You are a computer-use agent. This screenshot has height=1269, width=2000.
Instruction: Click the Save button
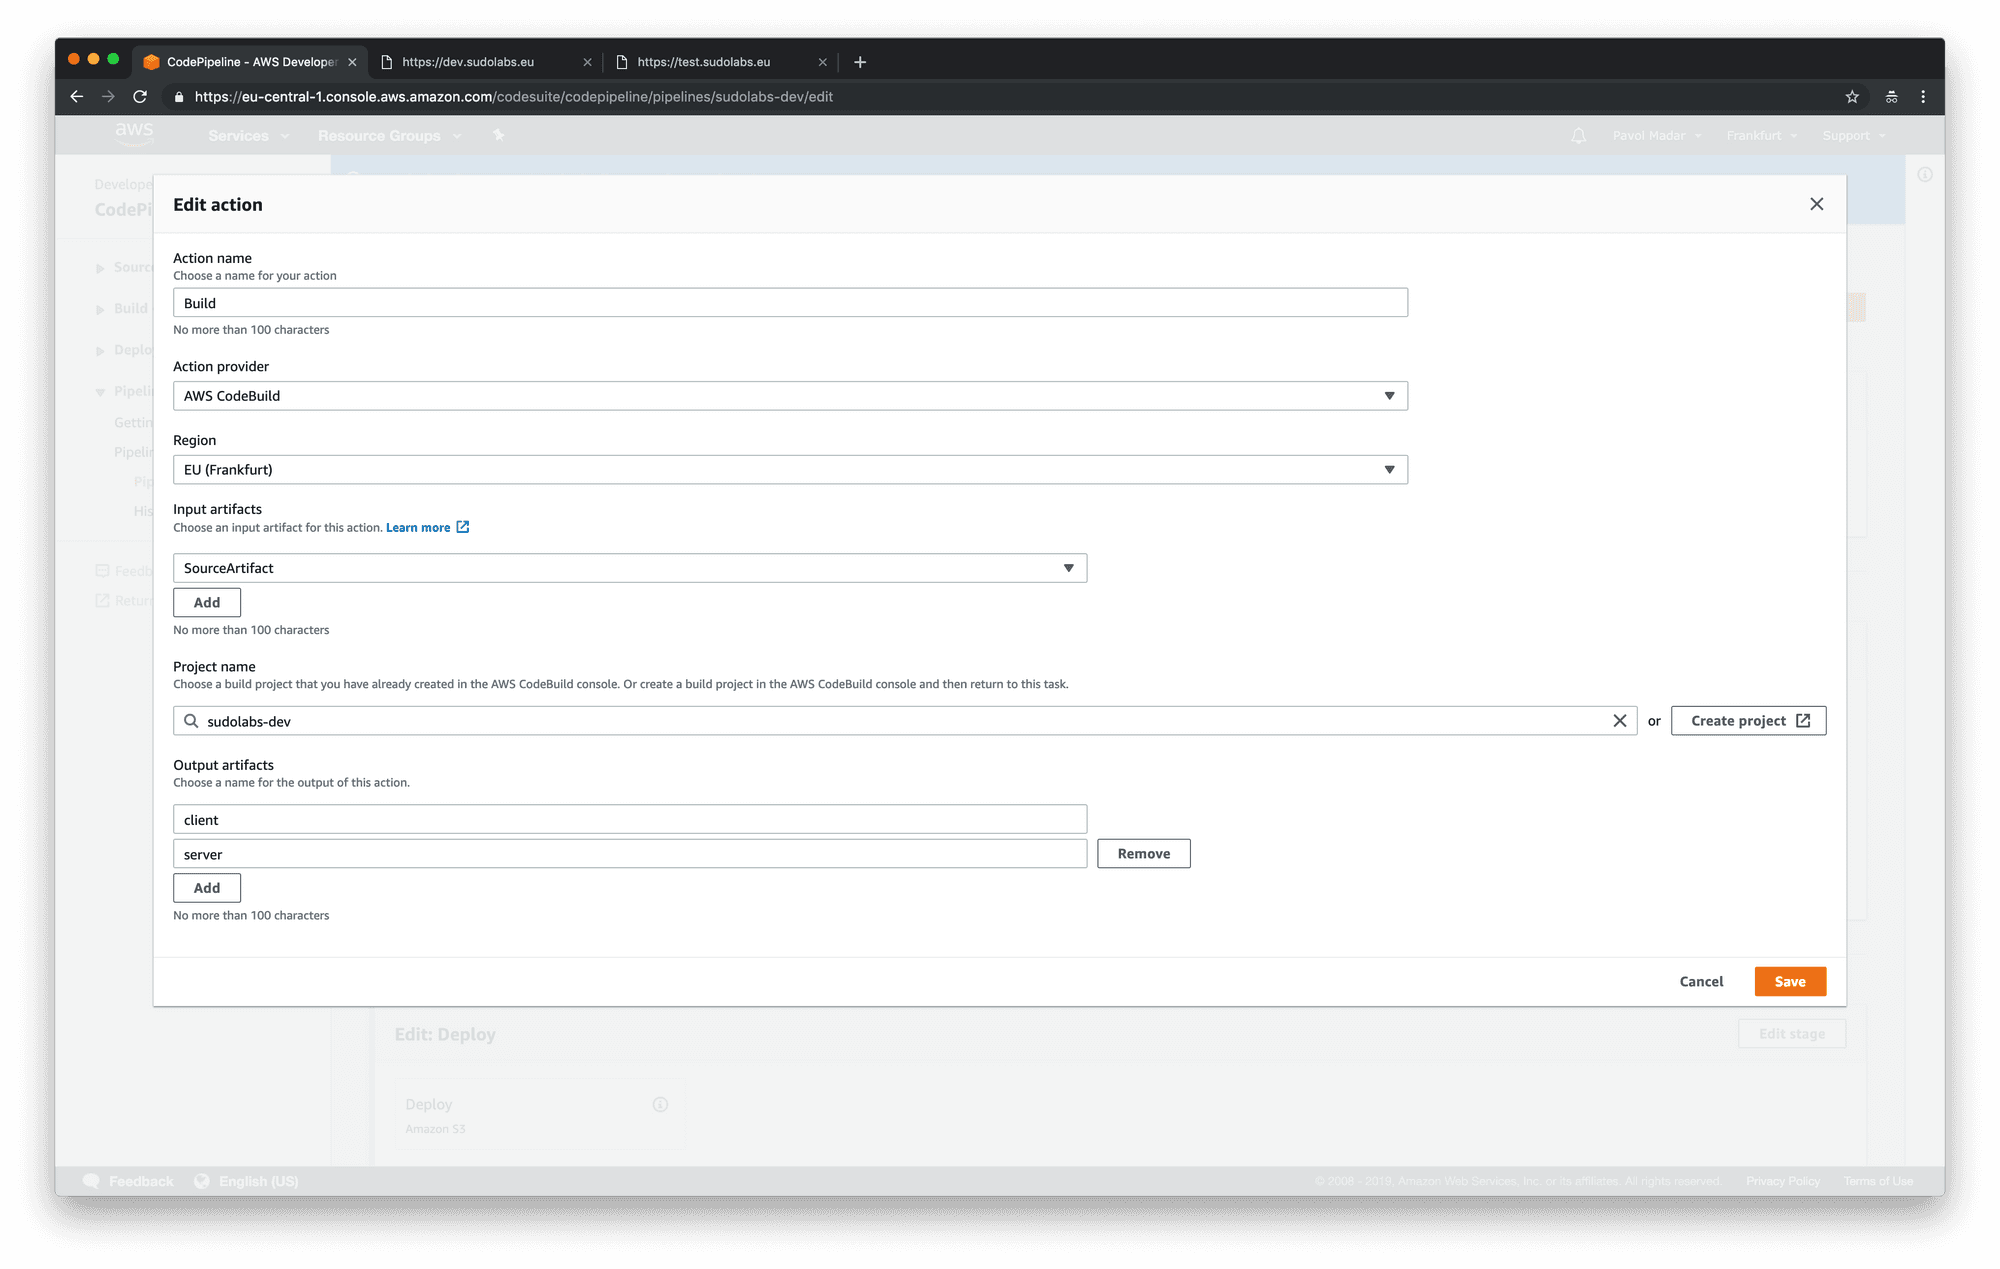coord(1790,981)
